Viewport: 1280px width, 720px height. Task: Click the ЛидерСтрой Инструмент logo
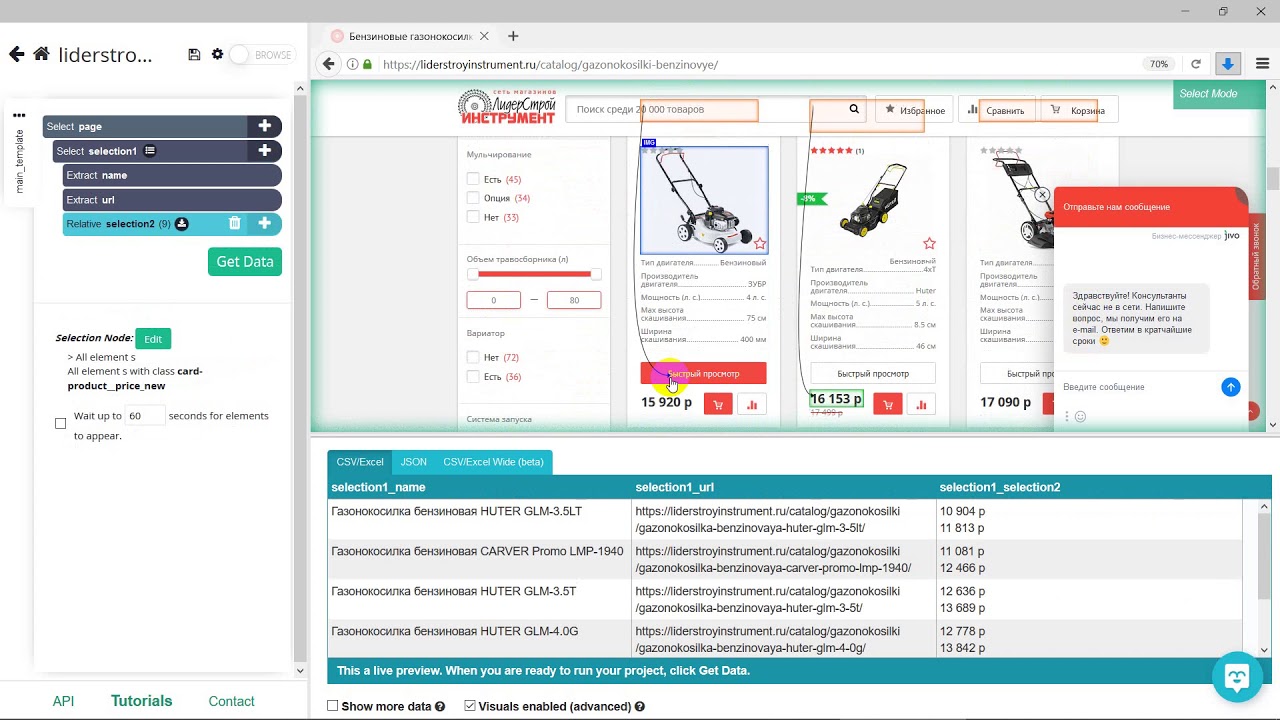(507, 107)
